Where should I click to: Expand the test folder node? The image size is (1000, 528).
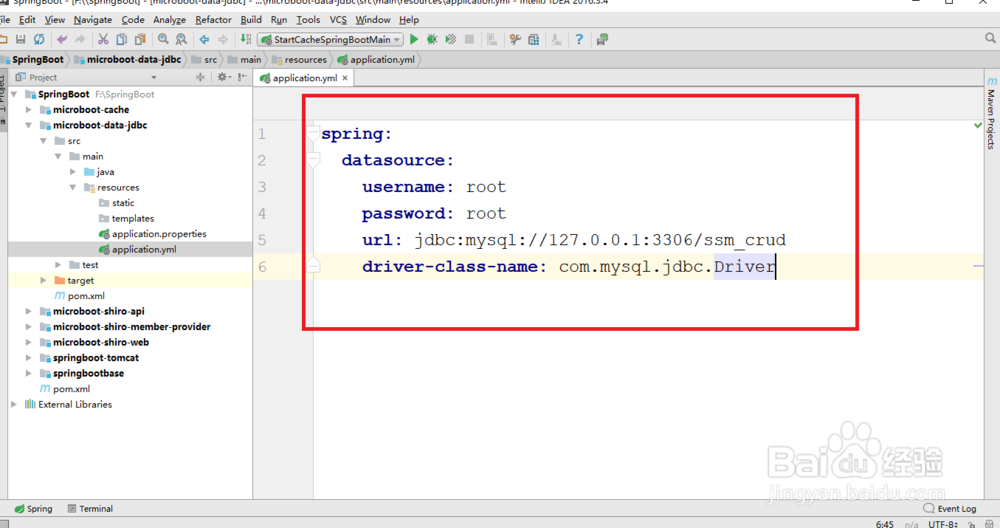click(58, 265)
